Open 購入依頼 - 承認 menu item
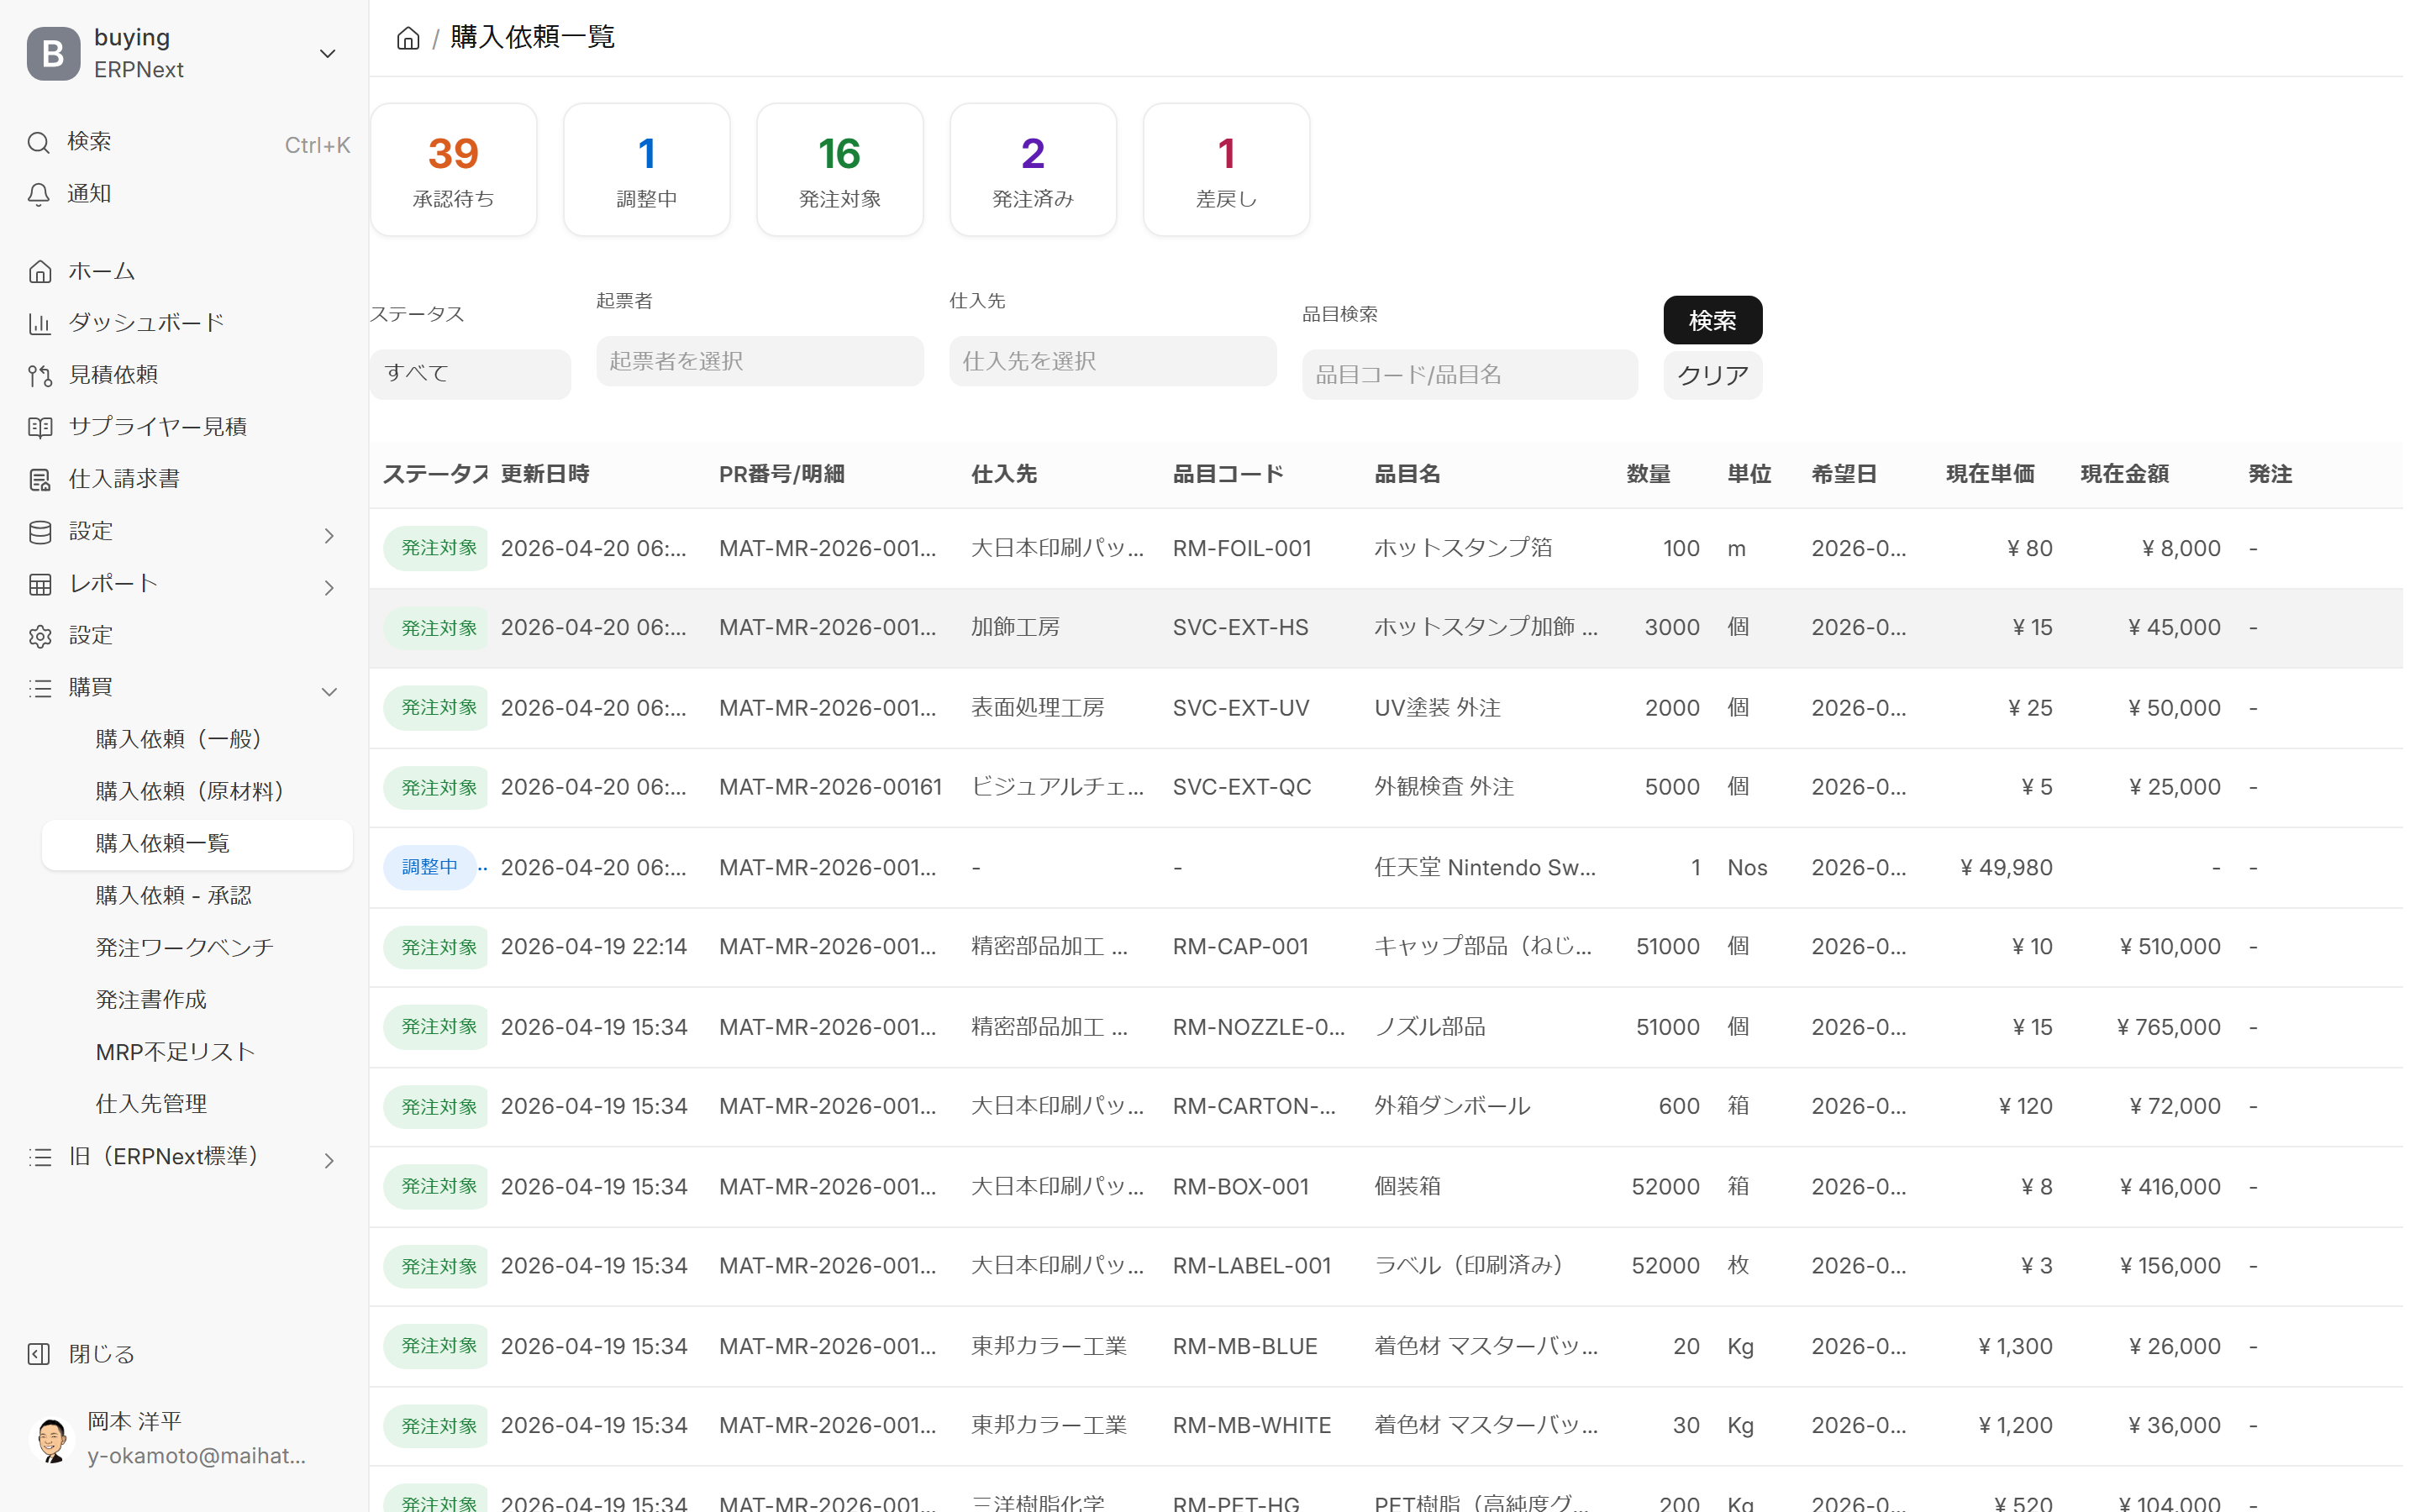This screenshot has height=1512, width=2420. pyautogui.click(x=173, y=895)
